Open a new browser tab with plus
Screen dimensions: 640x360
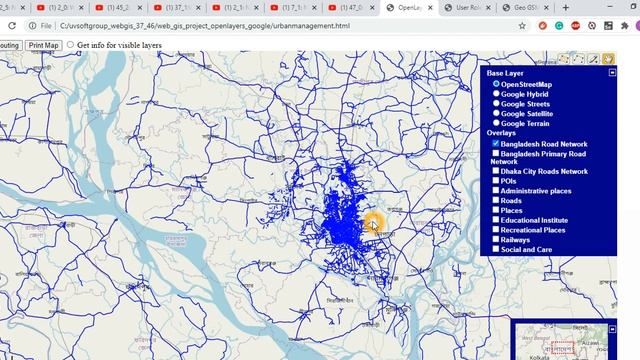click(x=566, y=7)
